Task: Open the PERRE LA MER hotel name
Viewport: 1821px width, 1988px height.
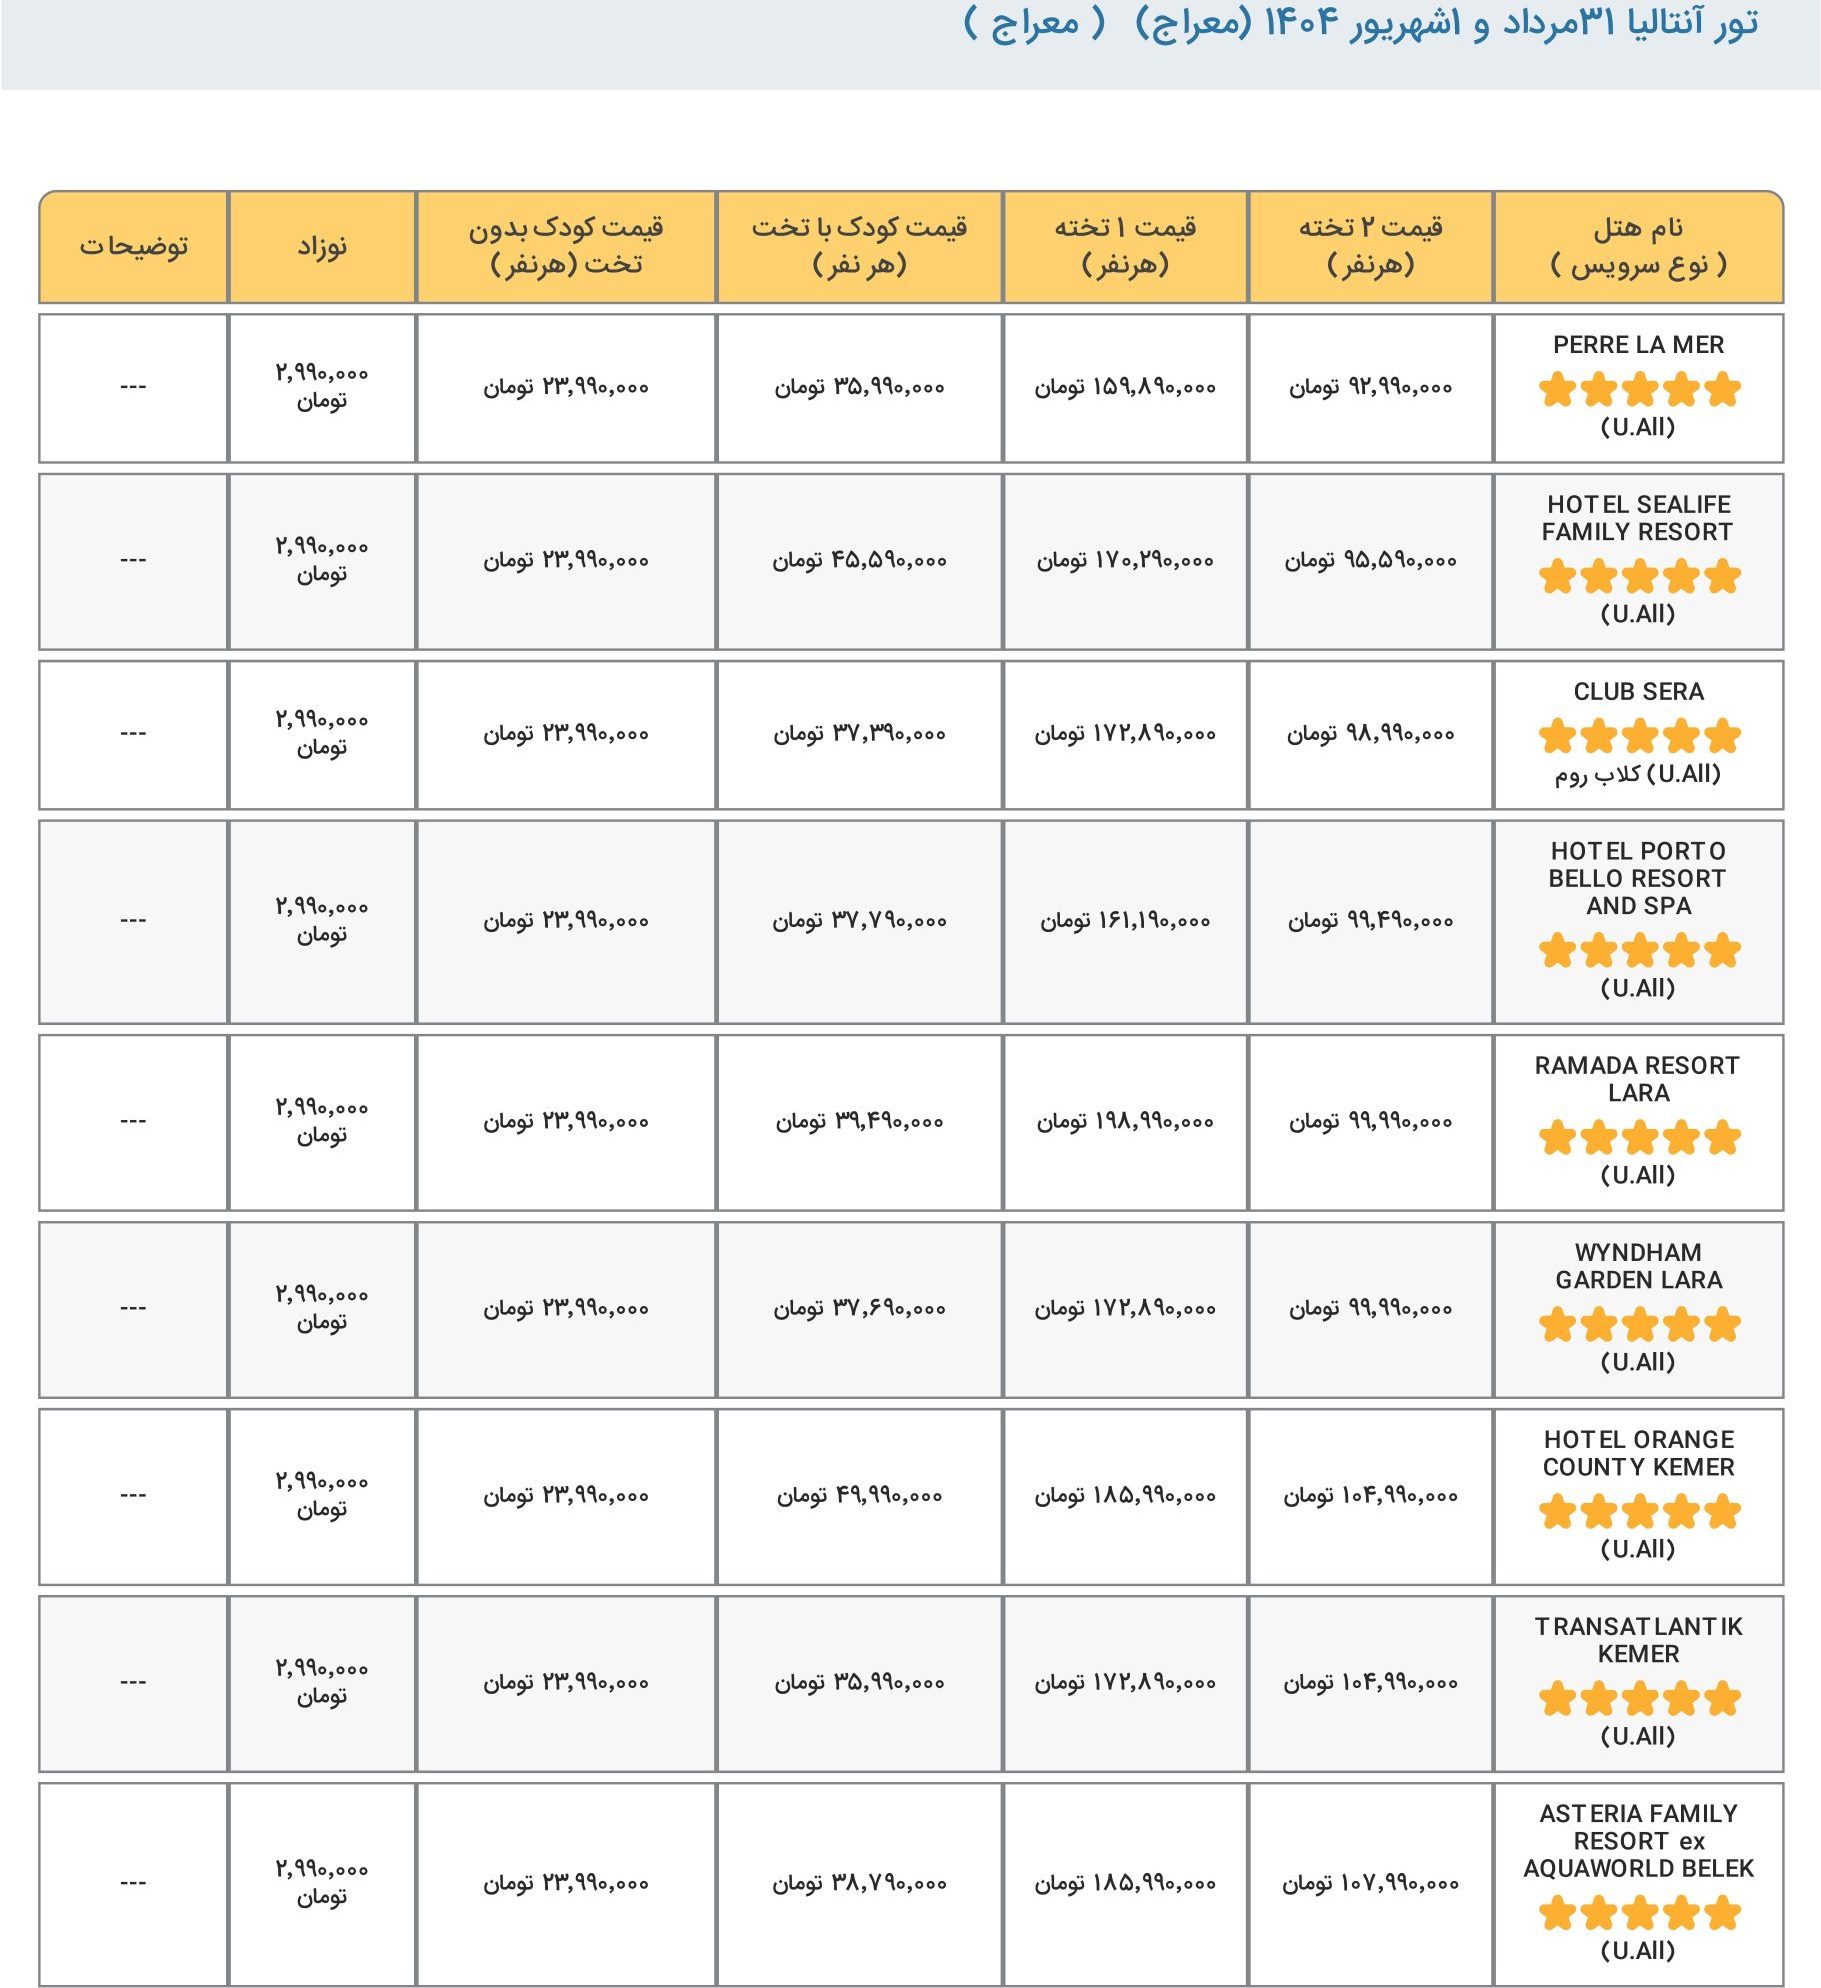Action: point(1638,345)
